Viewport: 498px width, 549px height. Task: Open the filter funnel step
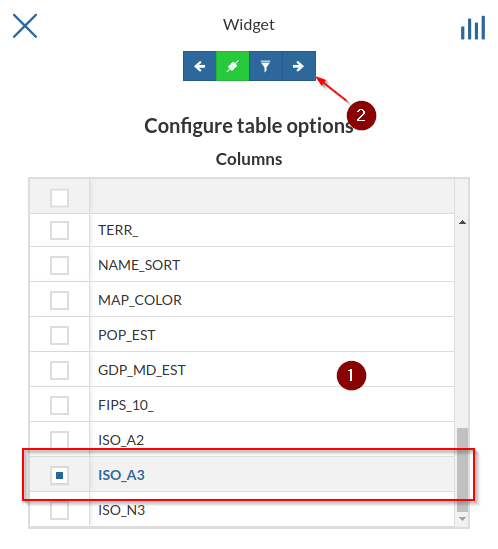point(265,66)
